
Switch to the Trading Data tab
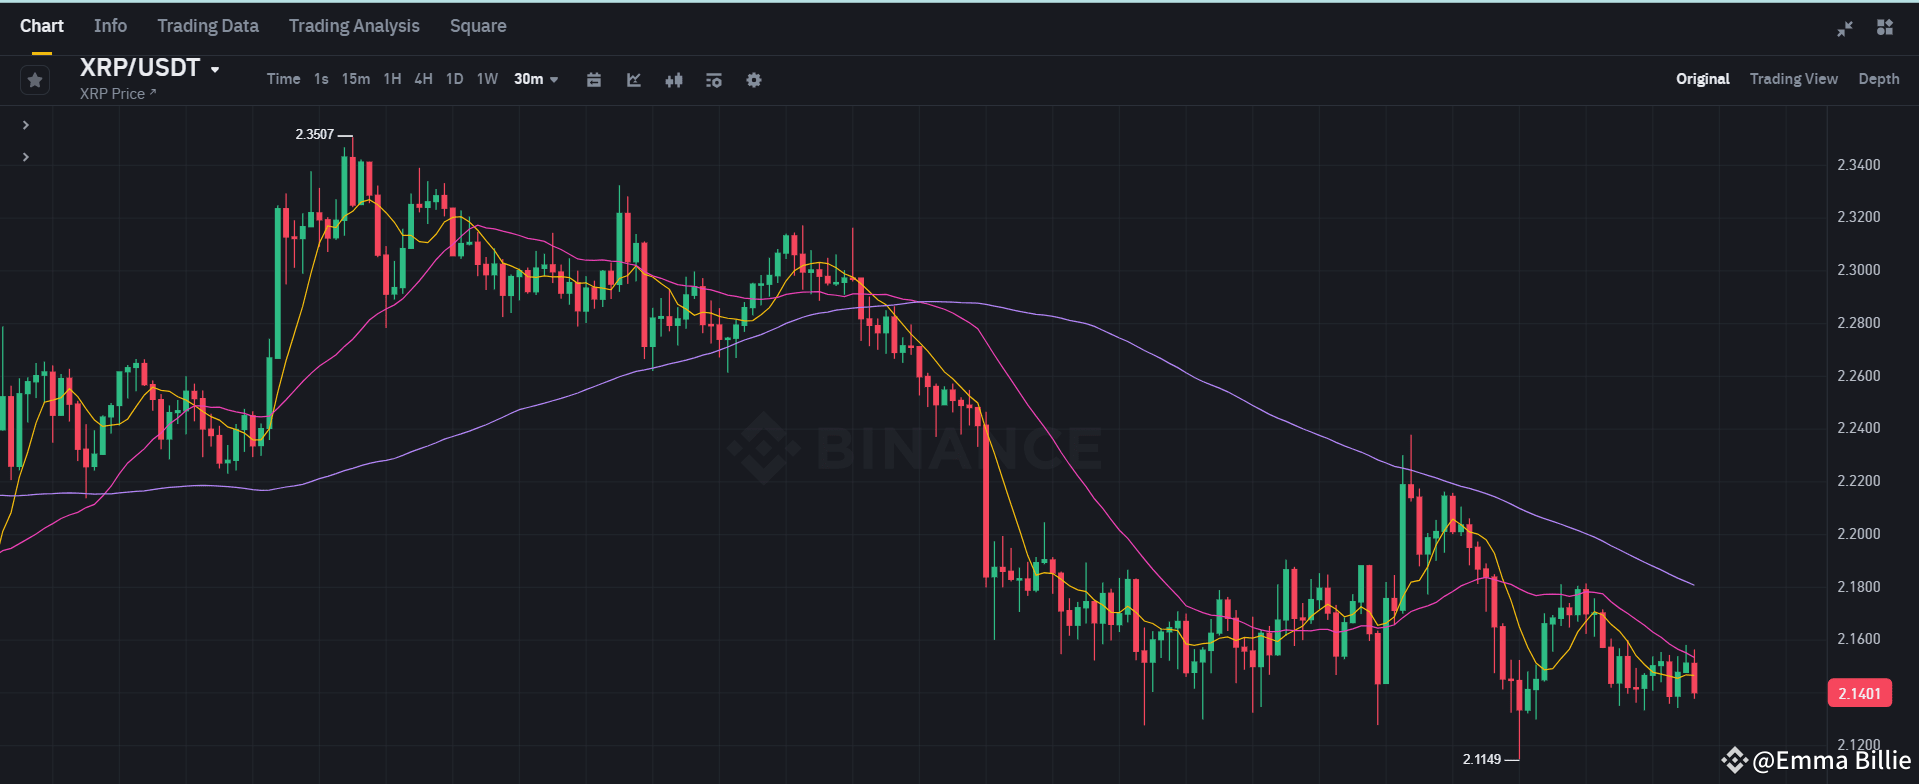(207, 26)
